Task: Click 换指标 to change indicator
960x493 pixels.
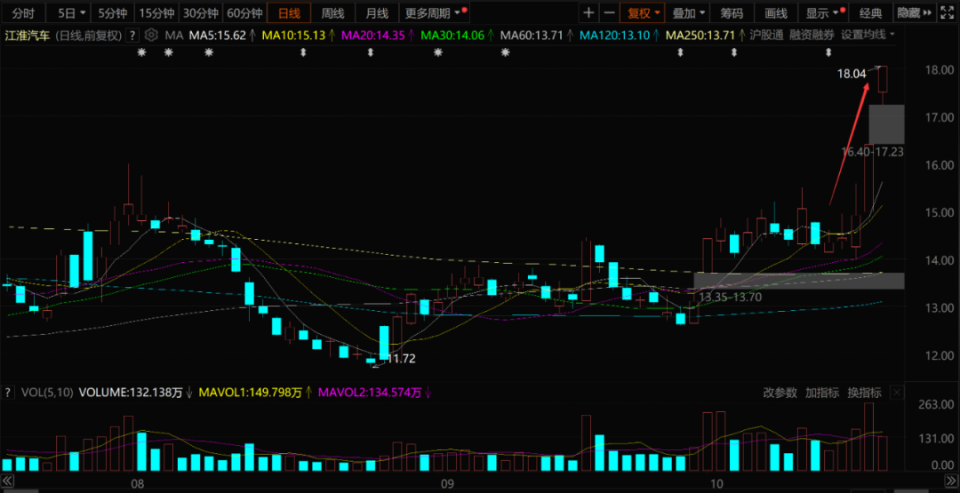Action: (x=864, y=393)
